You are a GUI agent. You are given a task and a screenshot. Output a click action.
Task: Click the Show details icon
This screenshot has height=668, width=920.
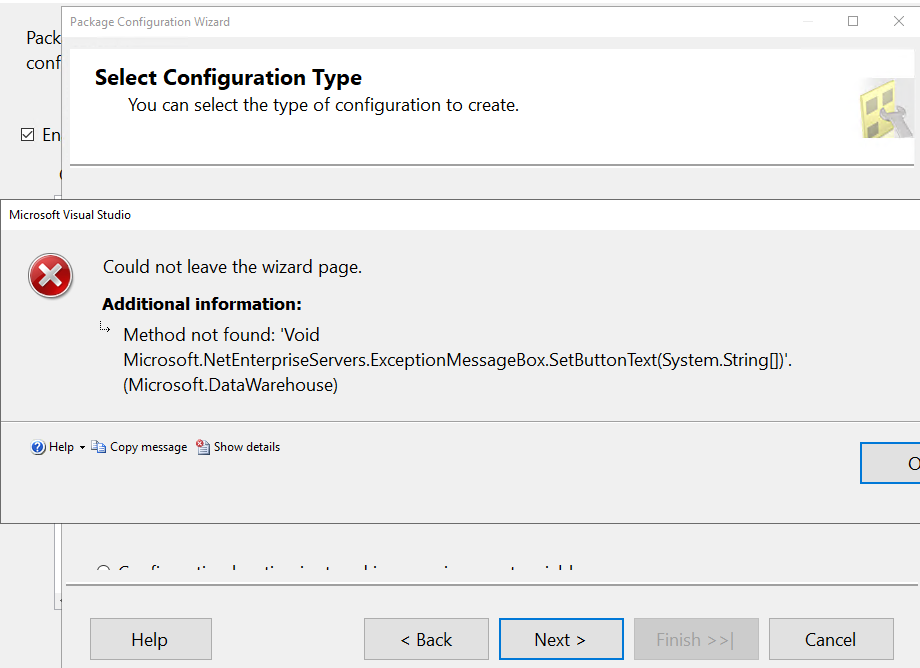pos(203,447)
